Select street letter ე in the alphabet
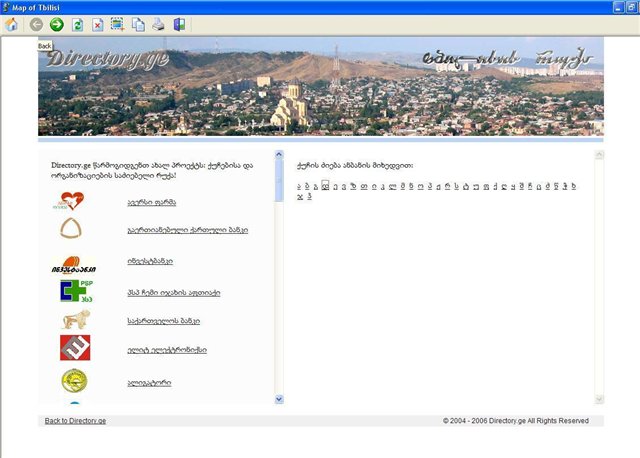Screen dimensions: 640x458 click(x=336, y=187)
